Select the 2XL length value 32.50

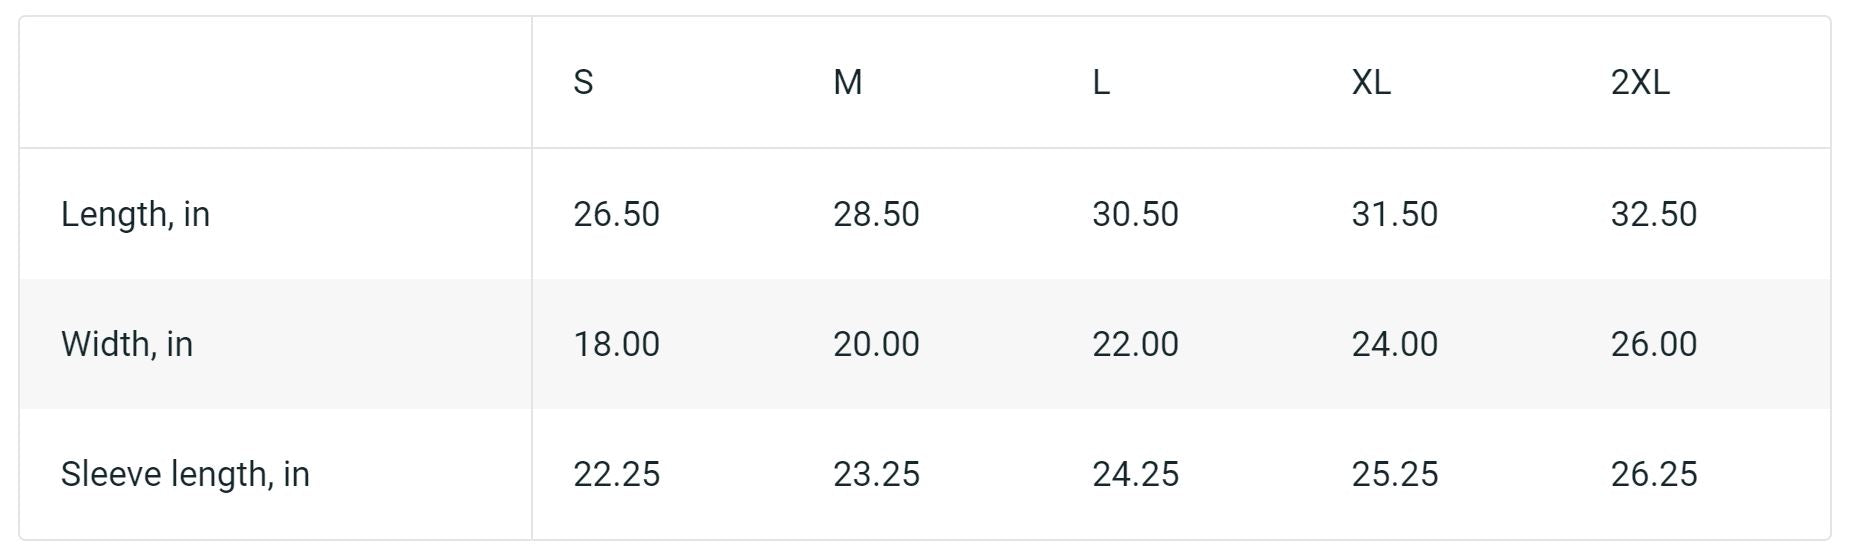[1653, 214]
